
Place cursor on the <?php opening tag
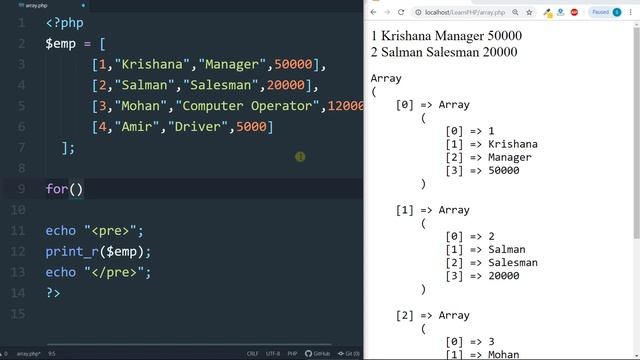64,23
